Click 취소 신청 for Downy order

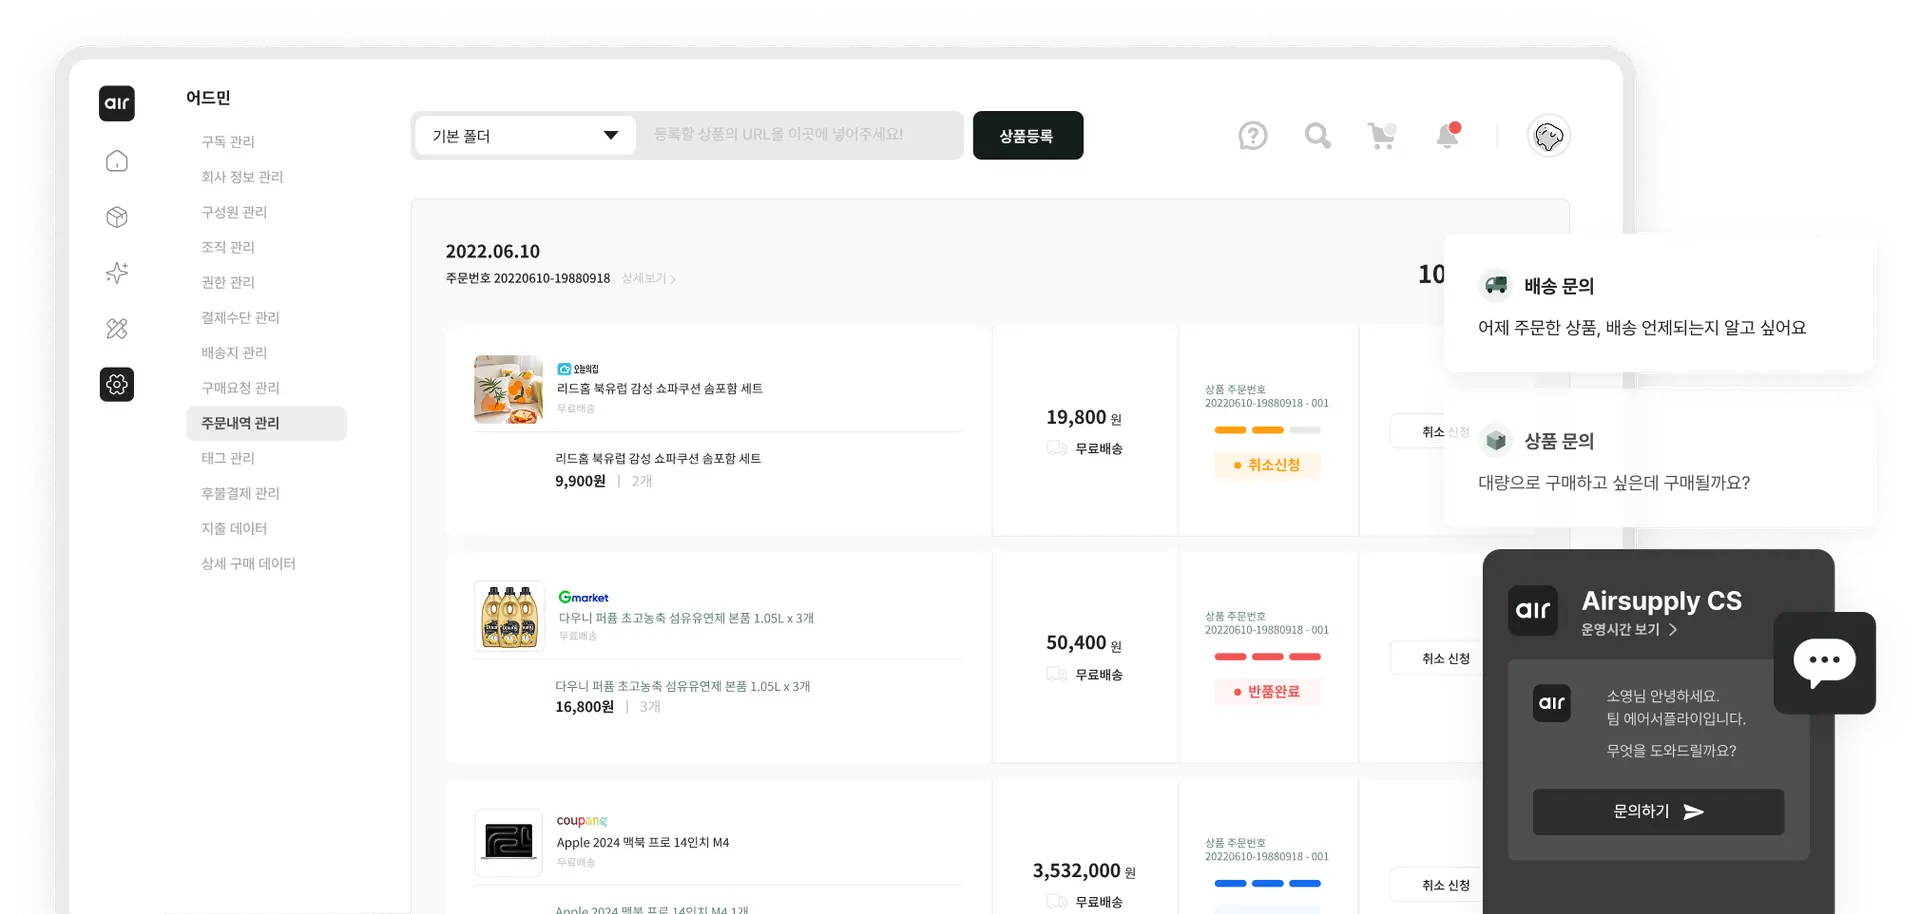(x=1445, y=659)
